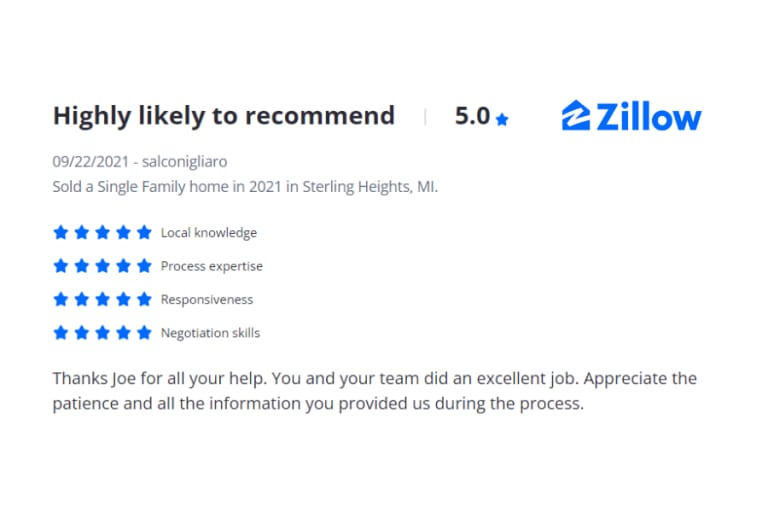Click fifth star in Local knowledge row

(144, 232)
